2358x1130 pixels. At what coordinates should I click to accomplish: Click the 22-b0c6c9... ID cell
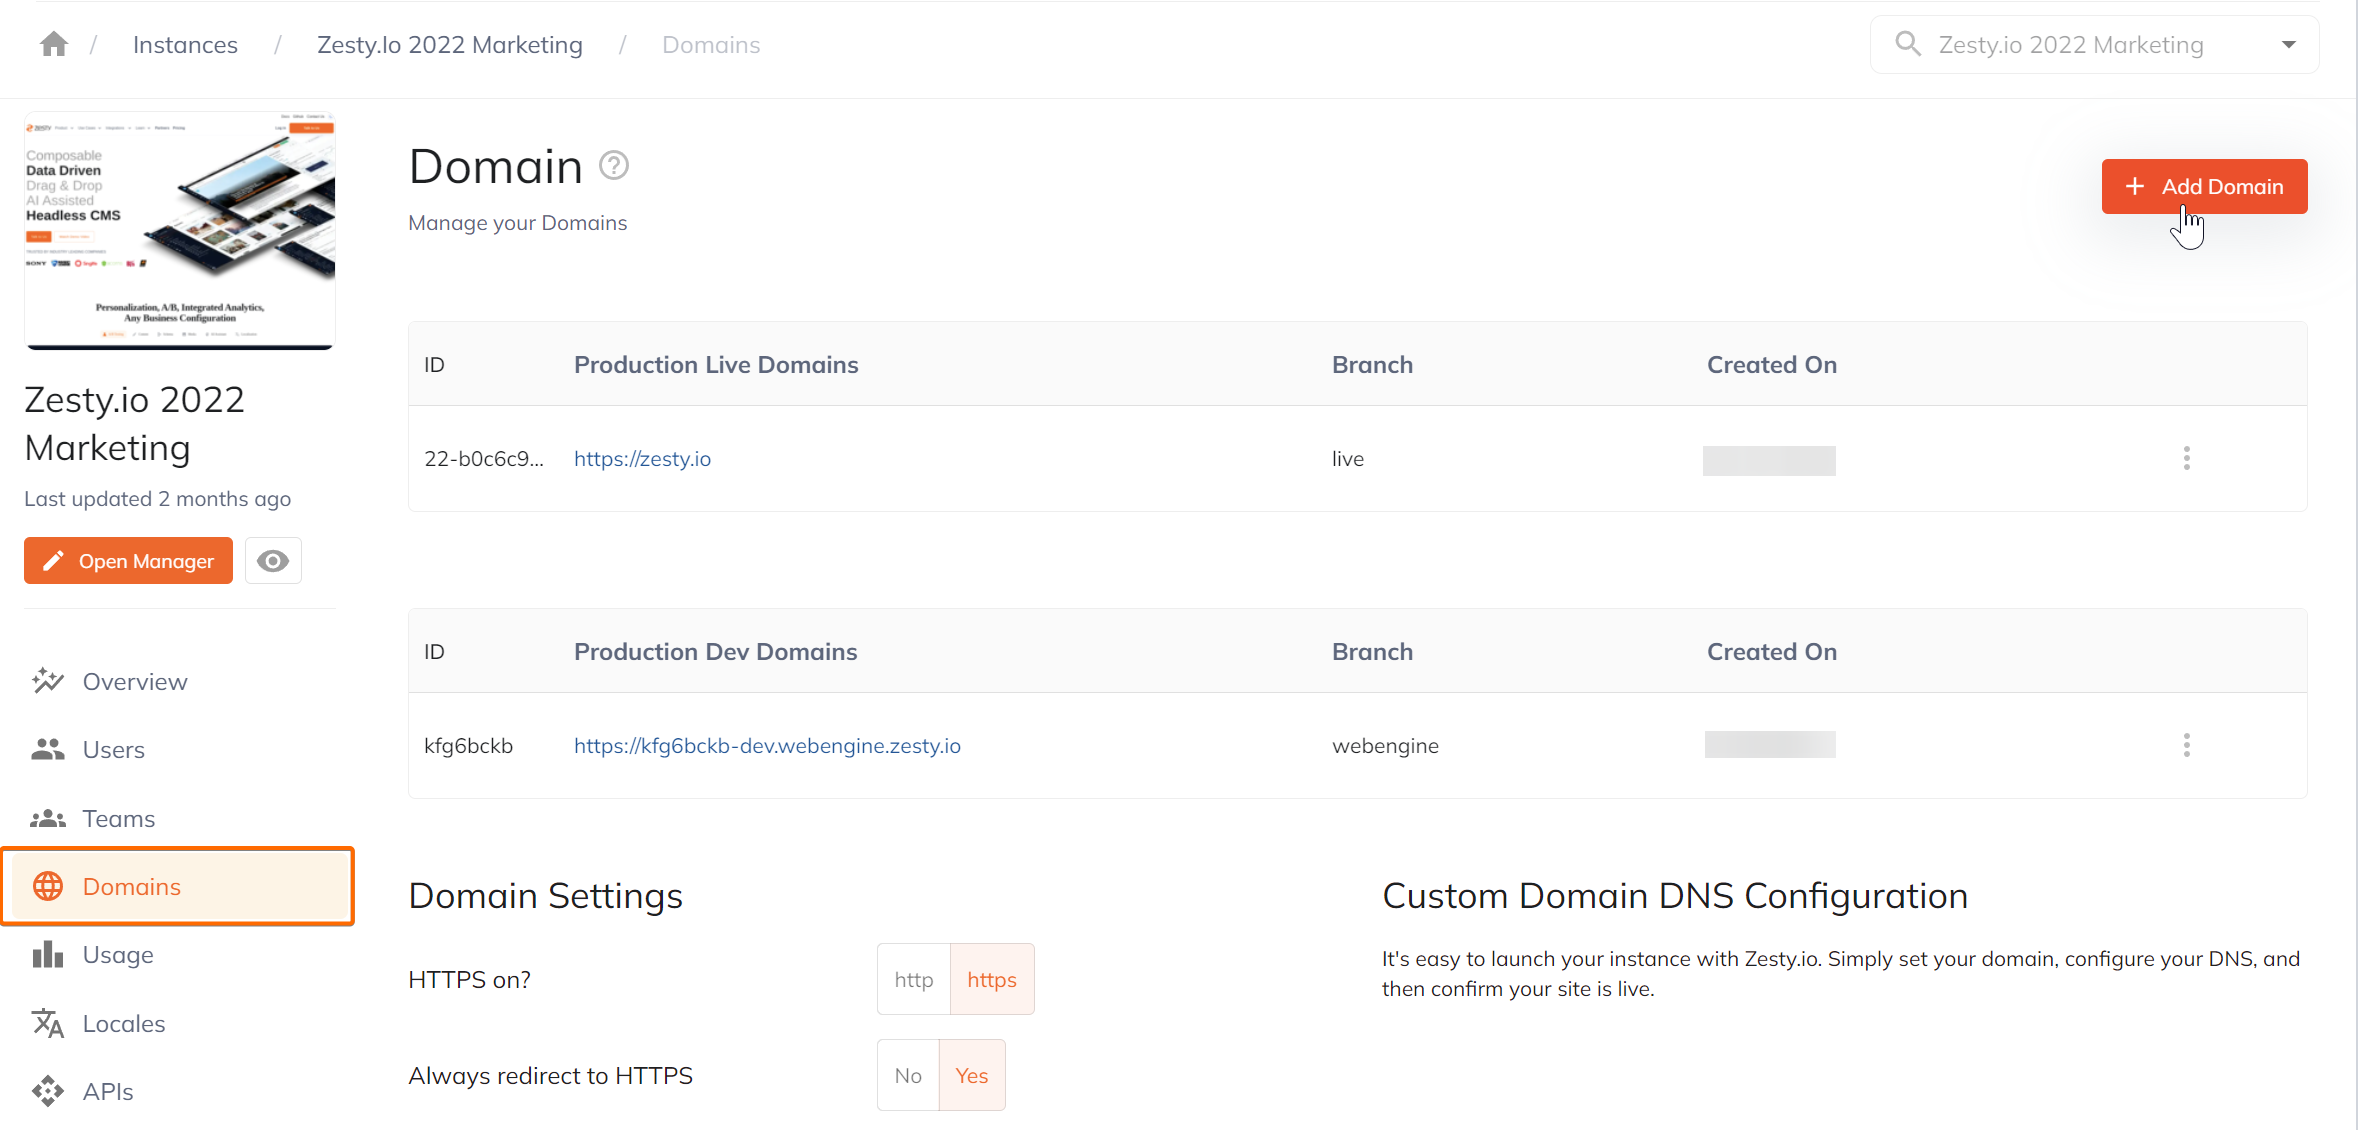(484, 458)
